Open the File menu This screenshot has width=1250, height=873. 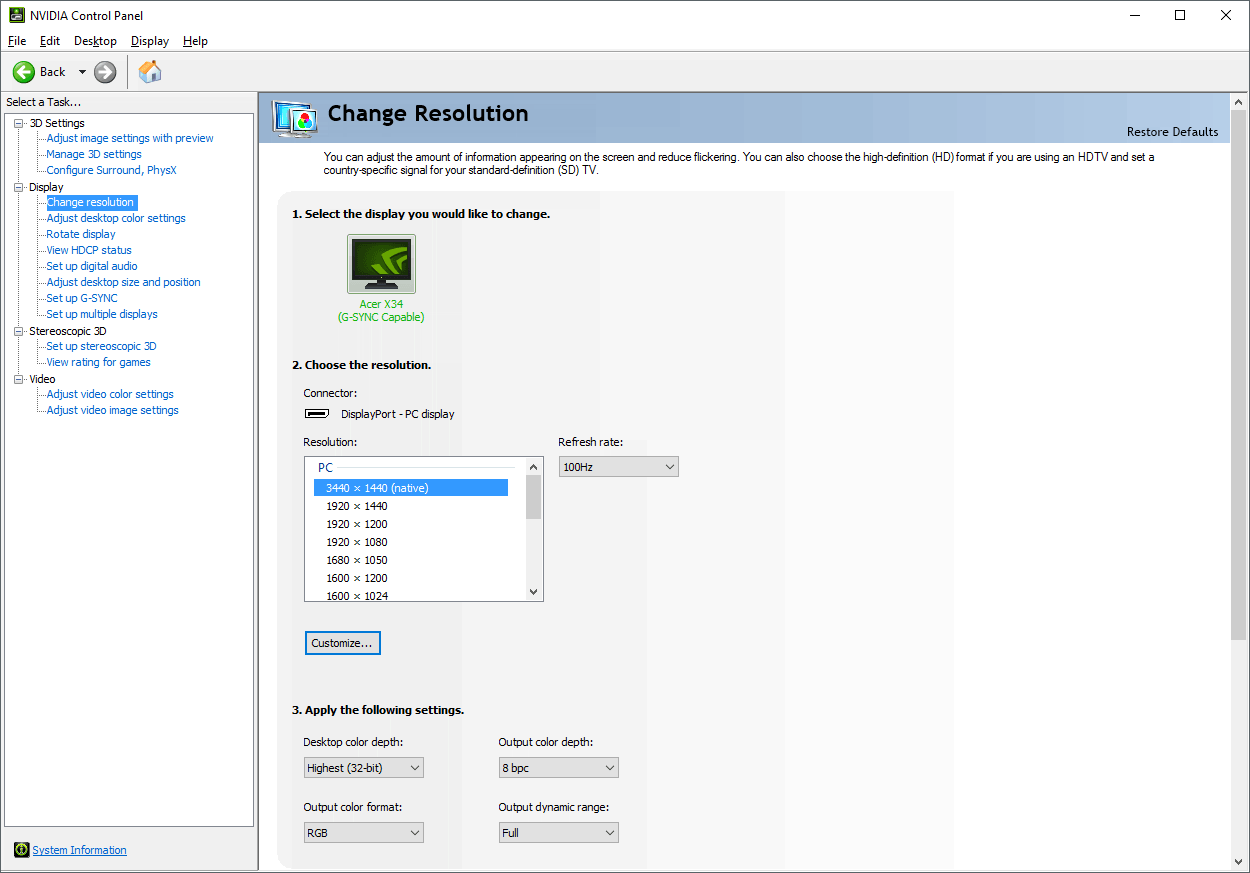17,41
